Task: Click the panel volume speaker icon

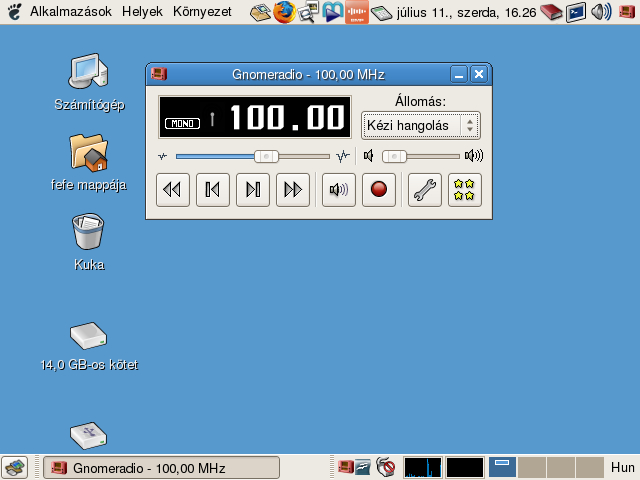Action: [x=600, y=12]
